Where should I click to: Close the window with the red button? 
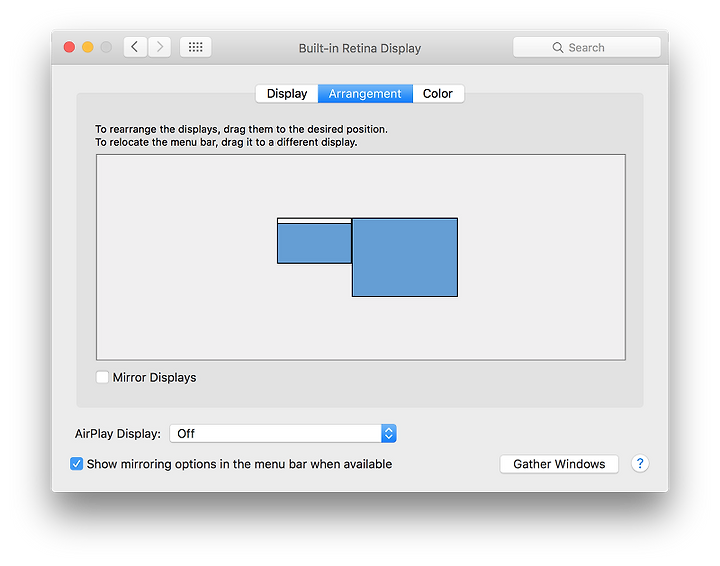pos(69,47)
